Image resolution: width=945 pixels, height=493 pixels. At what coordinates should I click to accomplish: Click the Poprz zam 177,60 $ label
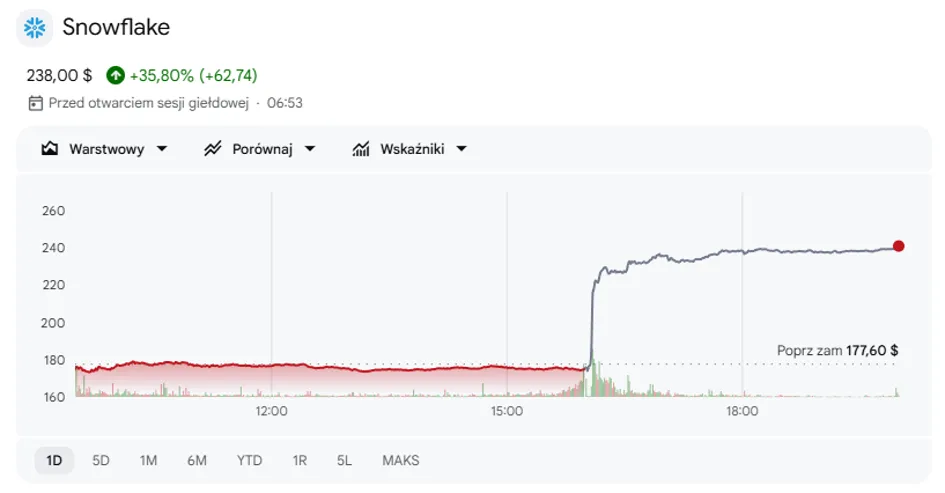[x=837, y=350]
